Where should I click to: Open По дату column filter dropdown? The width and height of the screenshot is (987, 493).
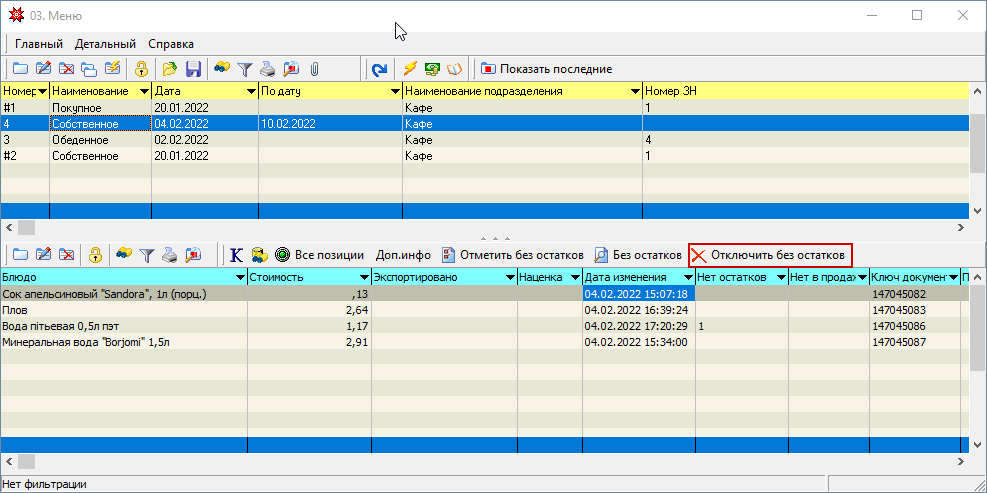[x=395, y=91]
